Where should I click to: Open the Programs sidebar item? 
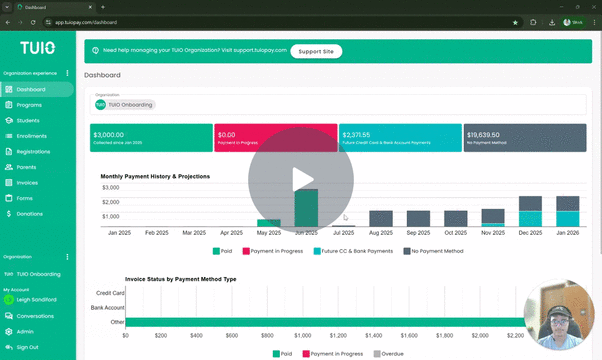[29, 105]
